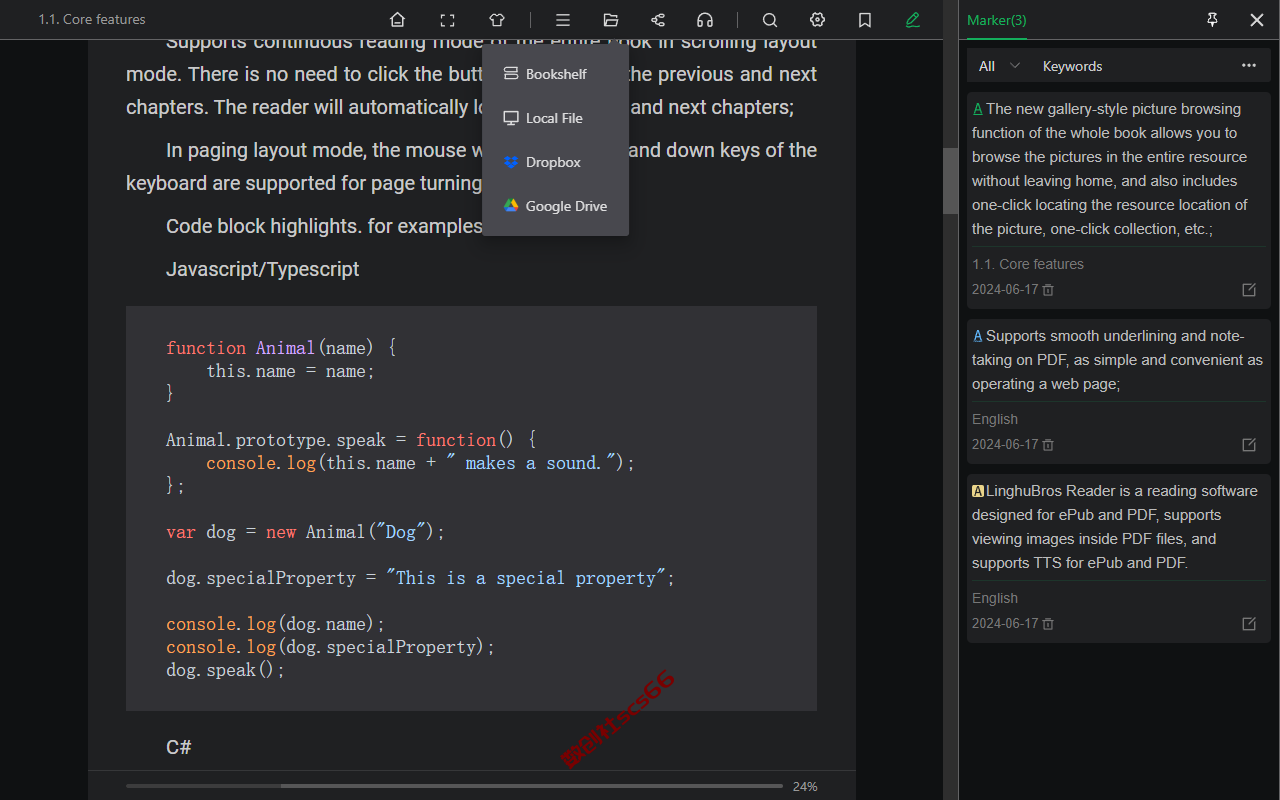Click the code line 'this.name = name;'
Screen dimensions: 1280x800
(x=290, y=371)
